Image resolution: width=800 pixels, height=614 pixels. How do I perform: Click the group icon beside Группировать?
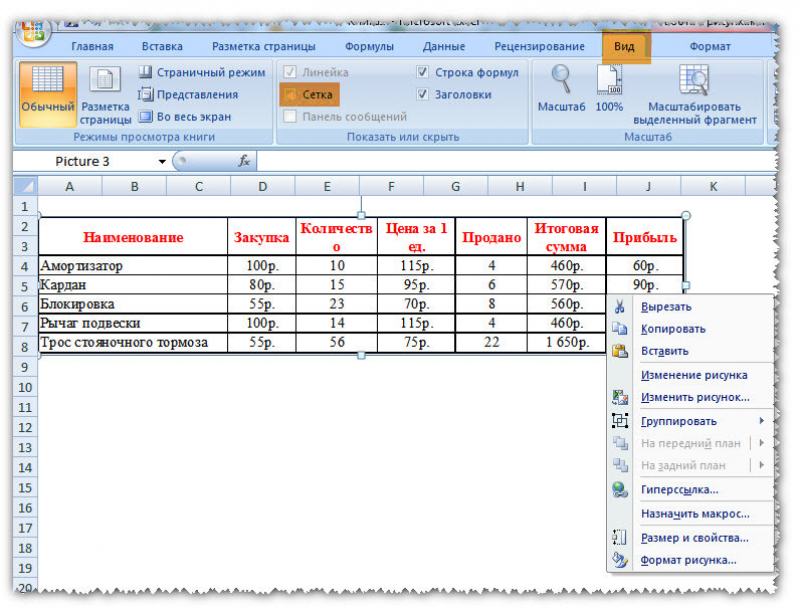pyautogui.click(x=619, y=421)
